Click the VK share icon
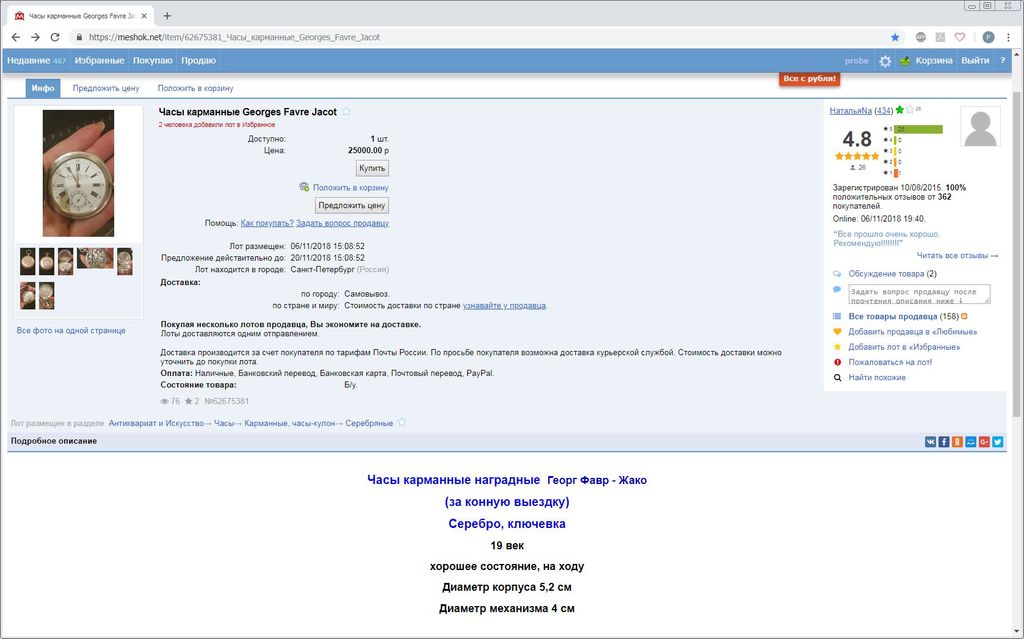 931,441
